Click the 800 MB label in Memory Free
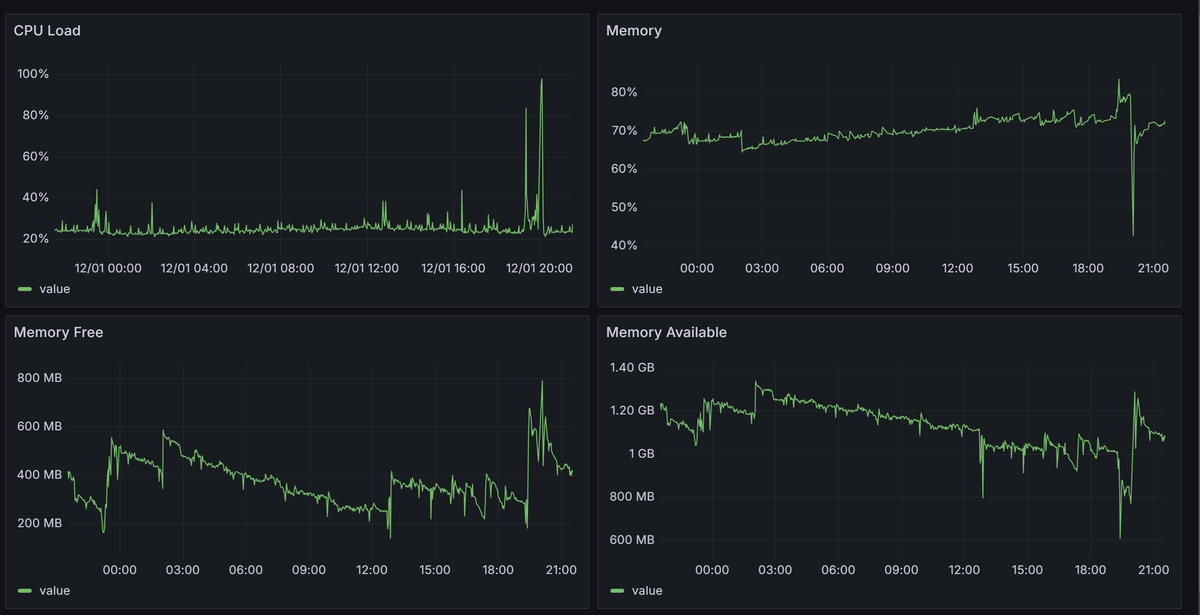The width and height of the screenshot is (1200, 615). tap(40, 378)
